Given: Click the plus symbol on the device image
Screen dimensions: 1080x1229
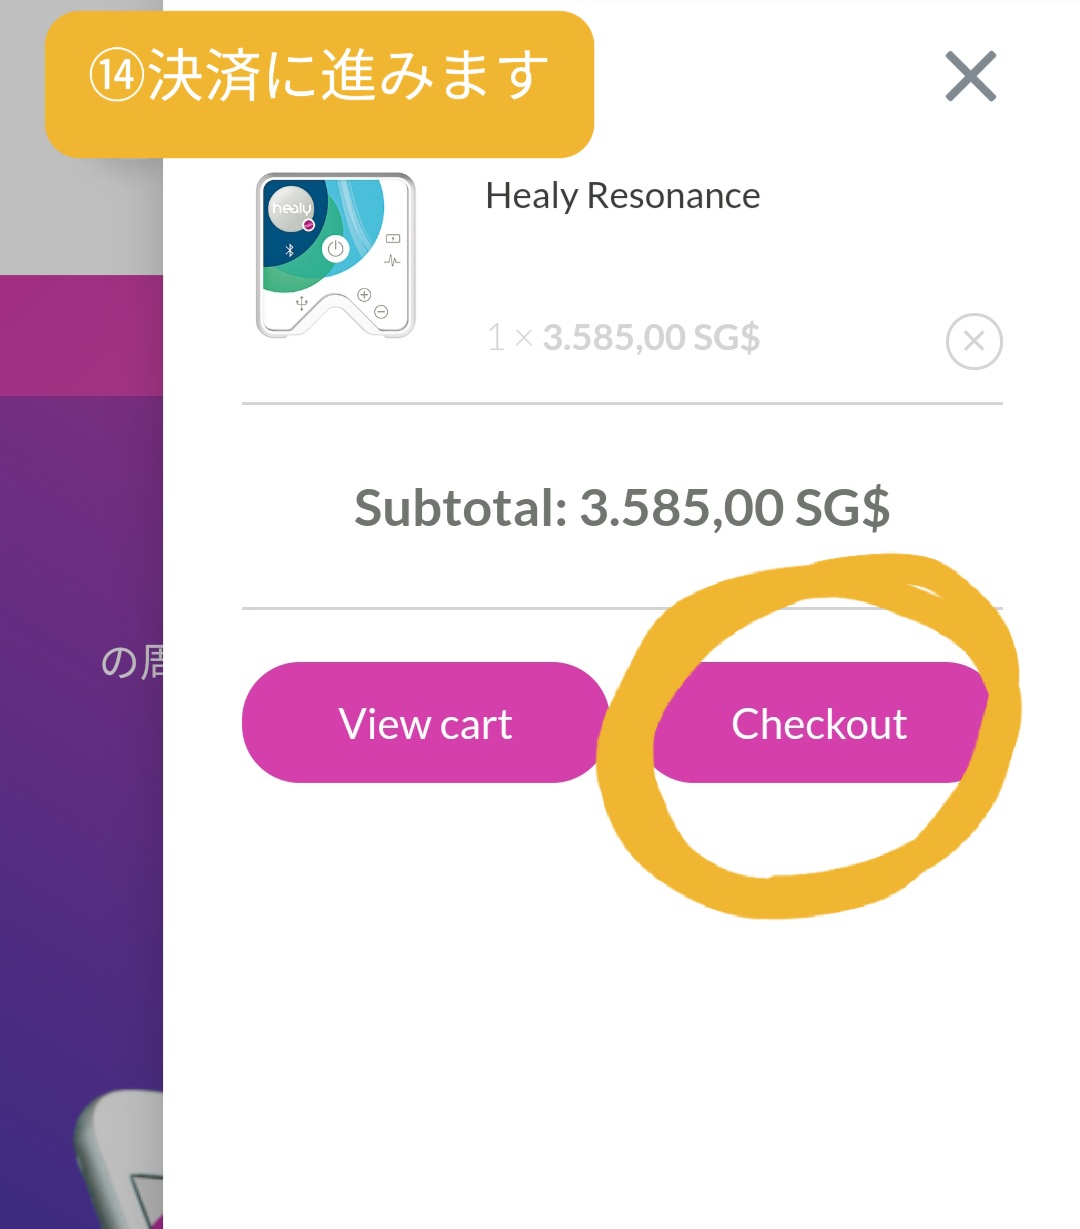Looking at the screenshot, I should coord(364,295).
